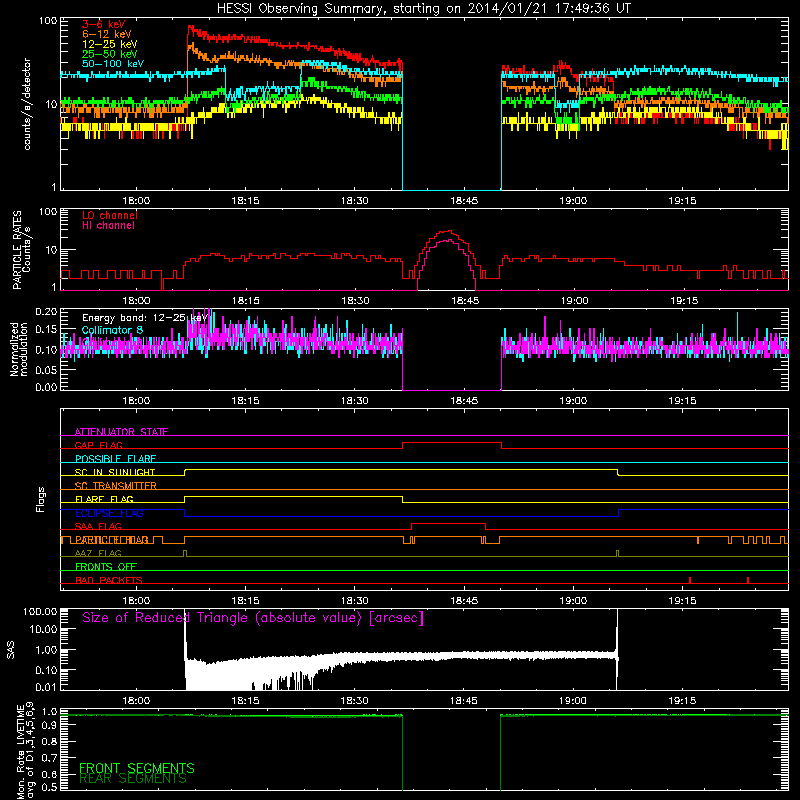The width and height of the screenshot is (800, 800).
Task: Click the POSSIBLE FLARE flag label
Action: 115,459
